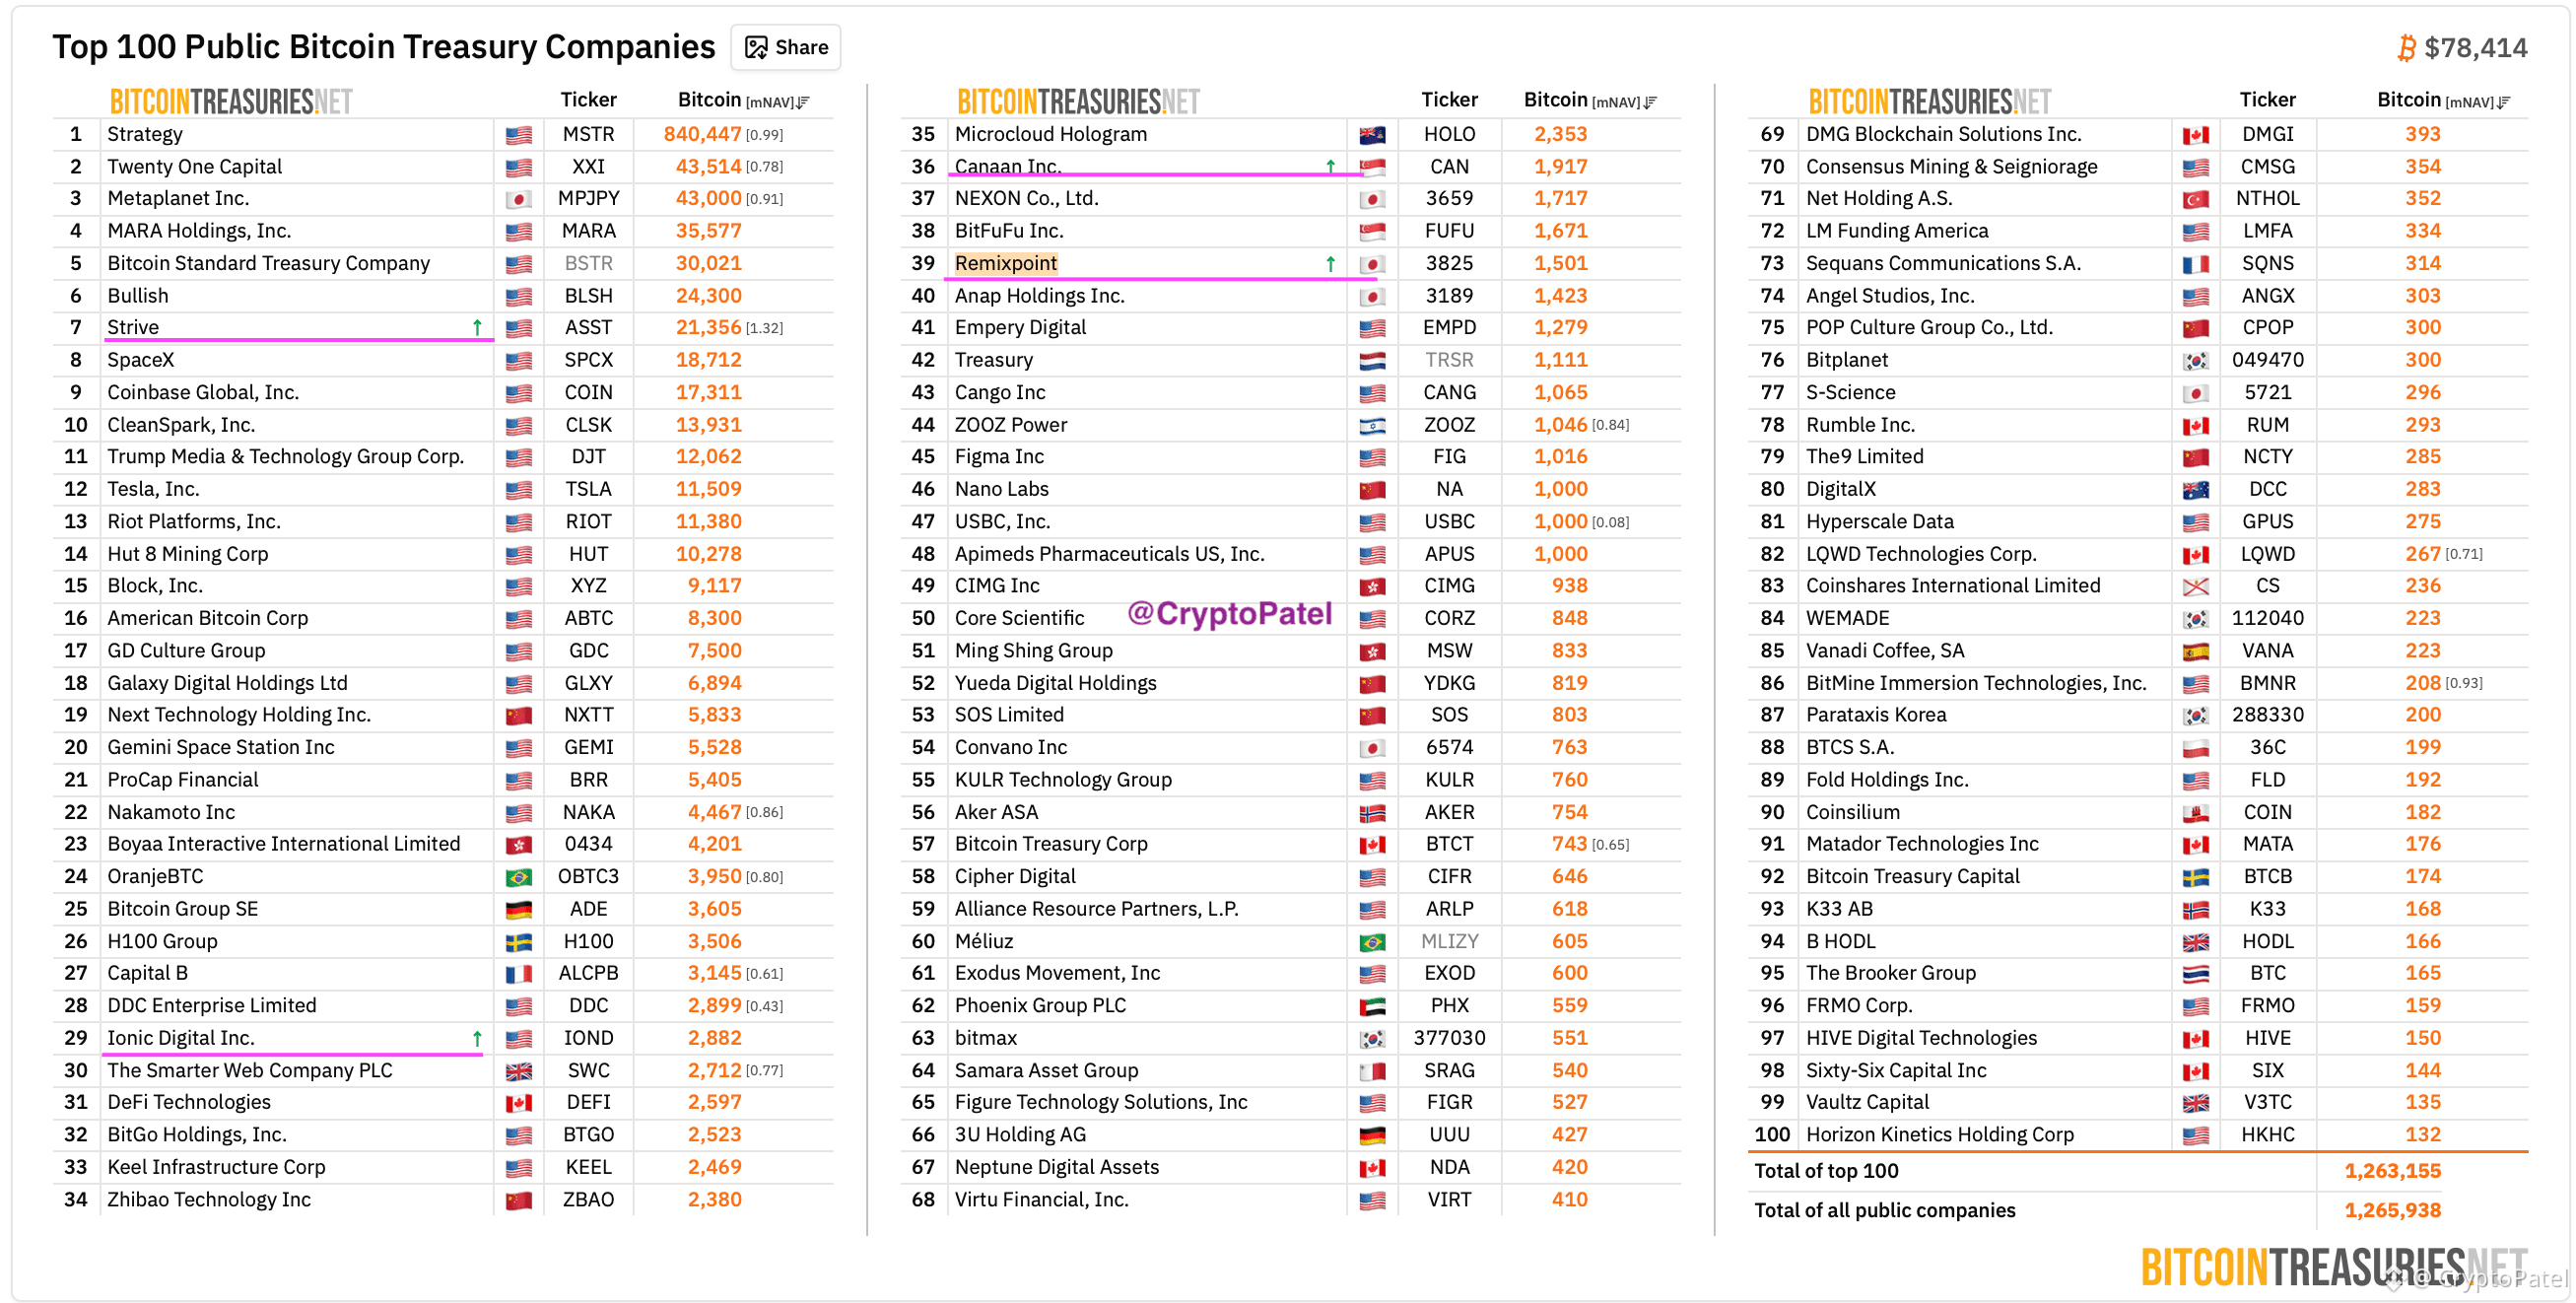
Task: Open the Tesla, Inc. entry
Action: click(x=153, y=489)
